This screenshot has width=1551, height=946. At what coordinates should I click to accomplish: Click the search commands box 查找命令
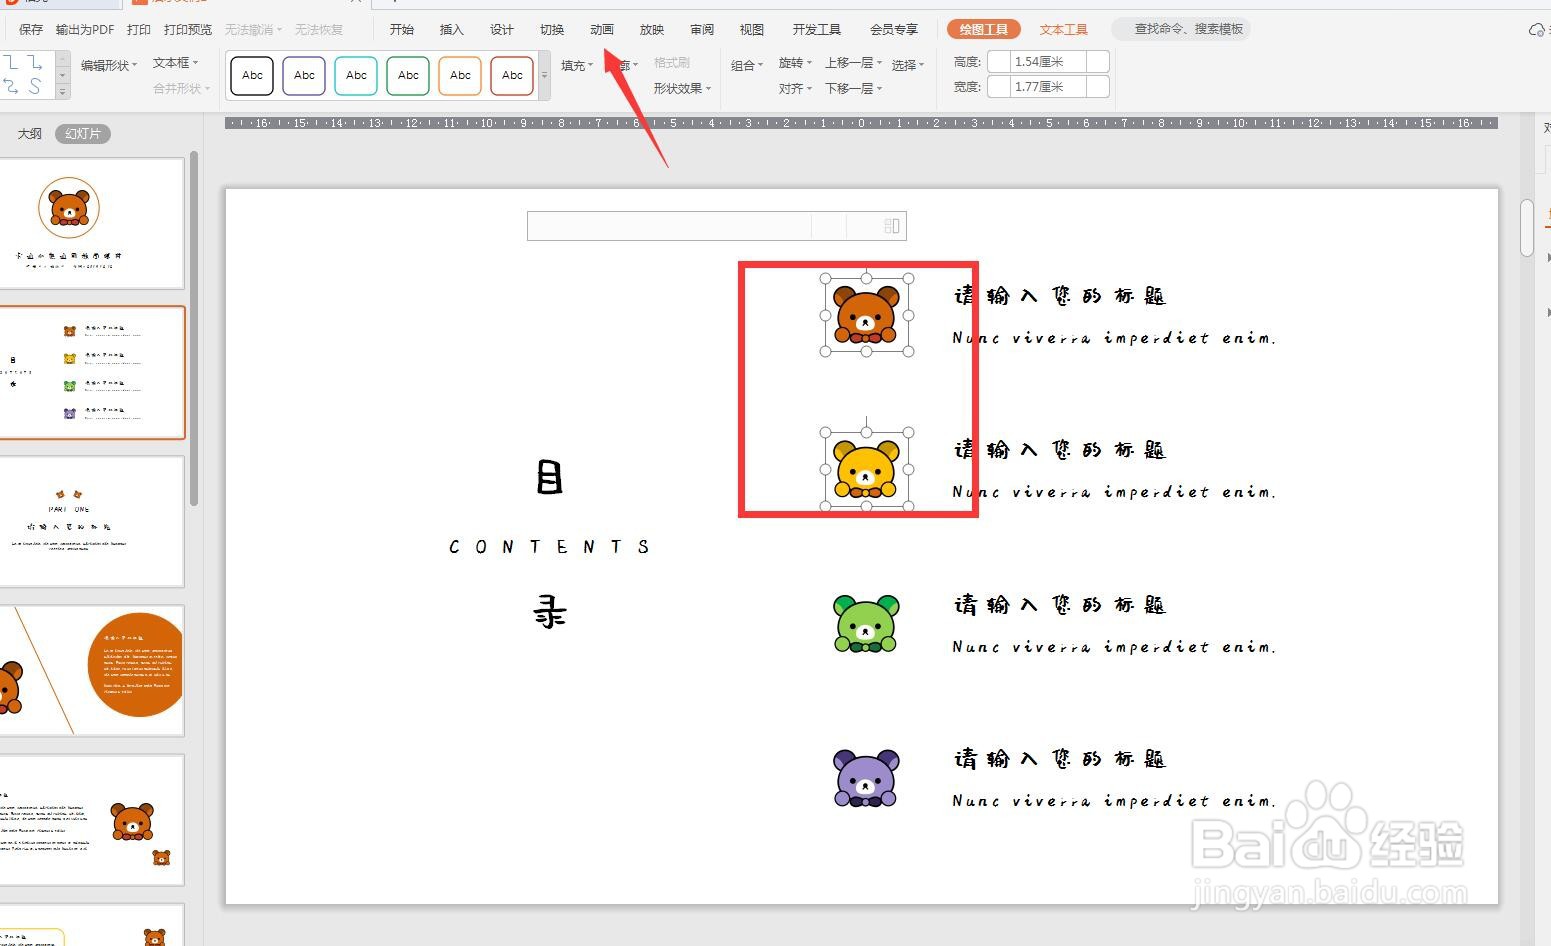click(x=1180, y=29)
